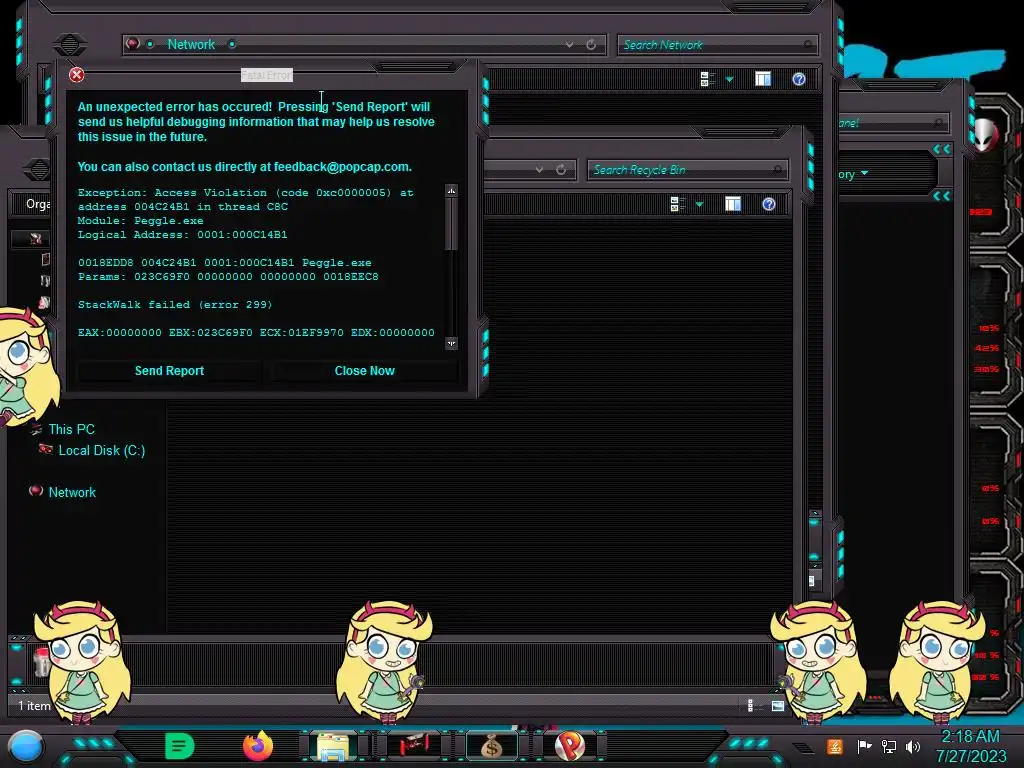Viewport: 1024px width, 768px height.
Task: Open the red ship taskbar app
Action: point(413,745)
